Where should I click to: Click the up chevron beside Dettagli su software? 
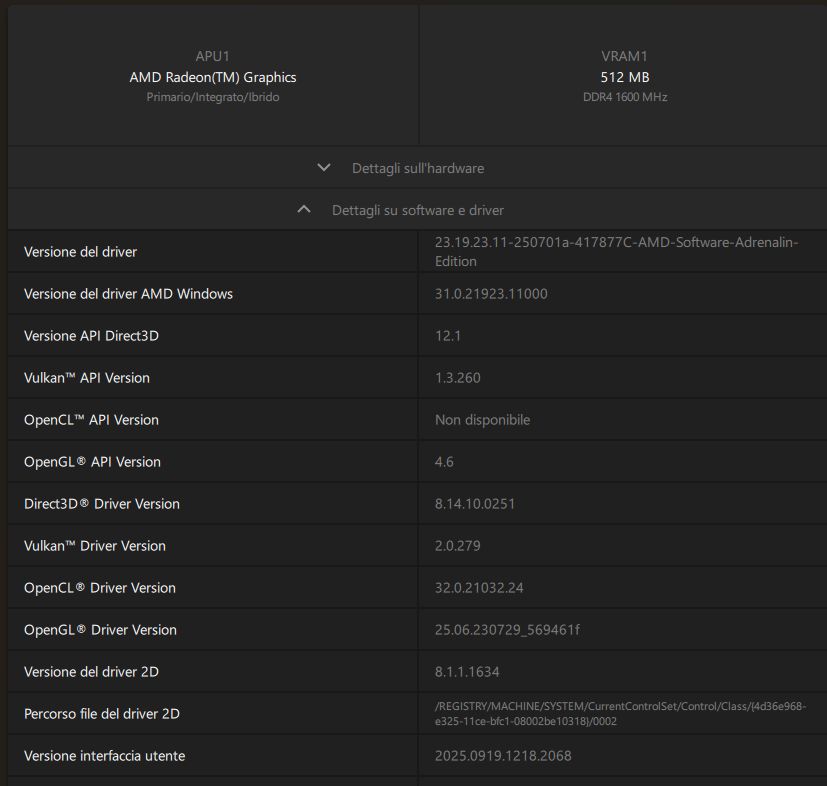[304, 210]
